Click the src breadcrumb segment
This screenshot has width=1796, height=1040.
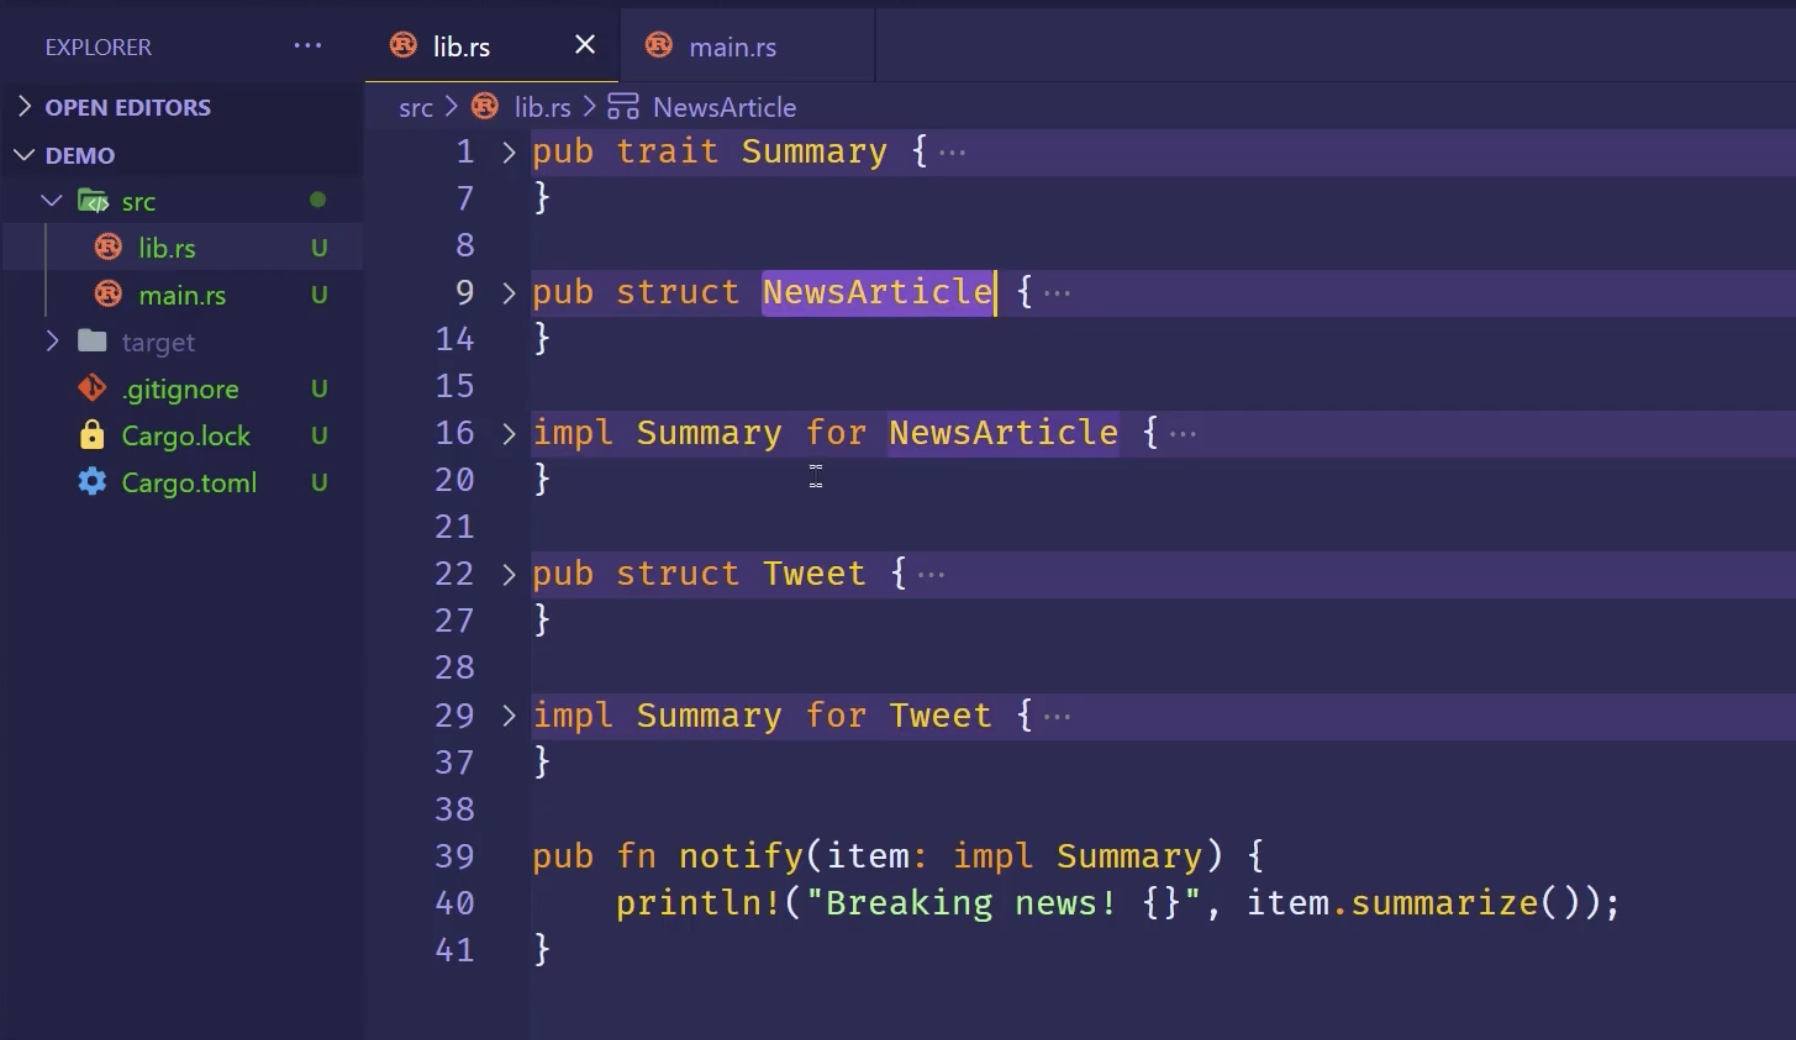(415, 108)
